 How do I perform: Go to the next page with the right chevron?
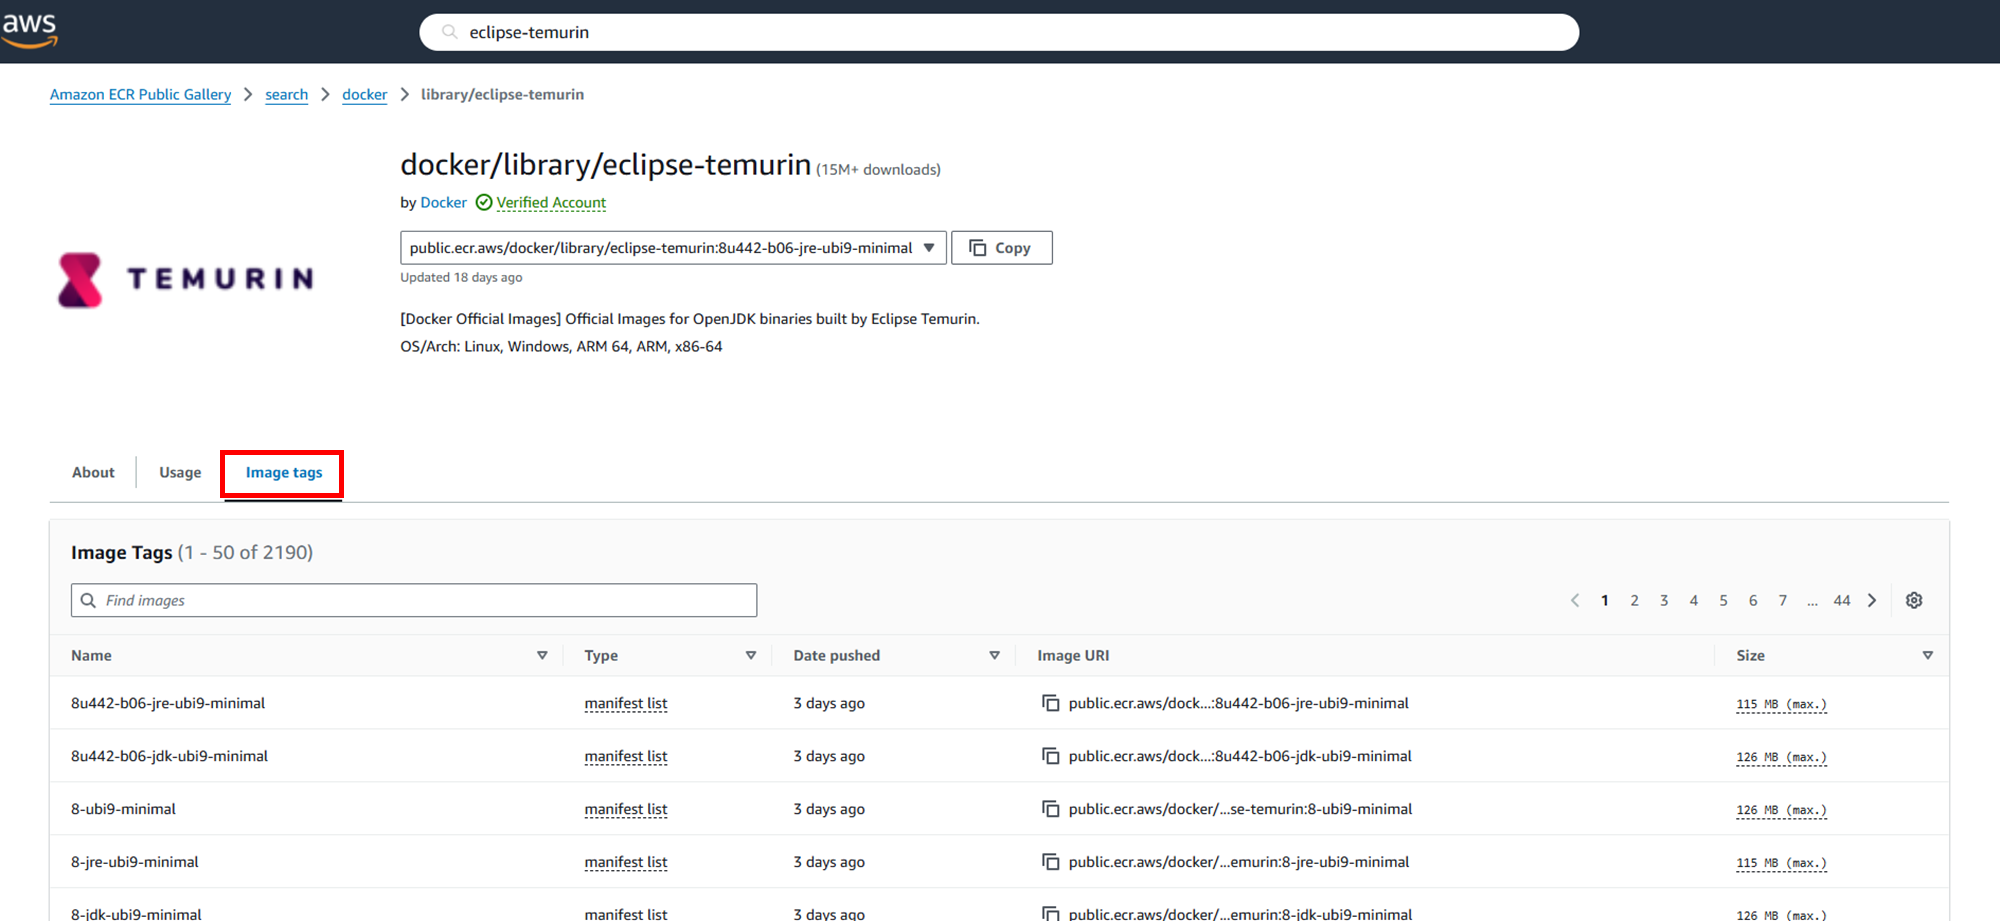click(1872, 600)
